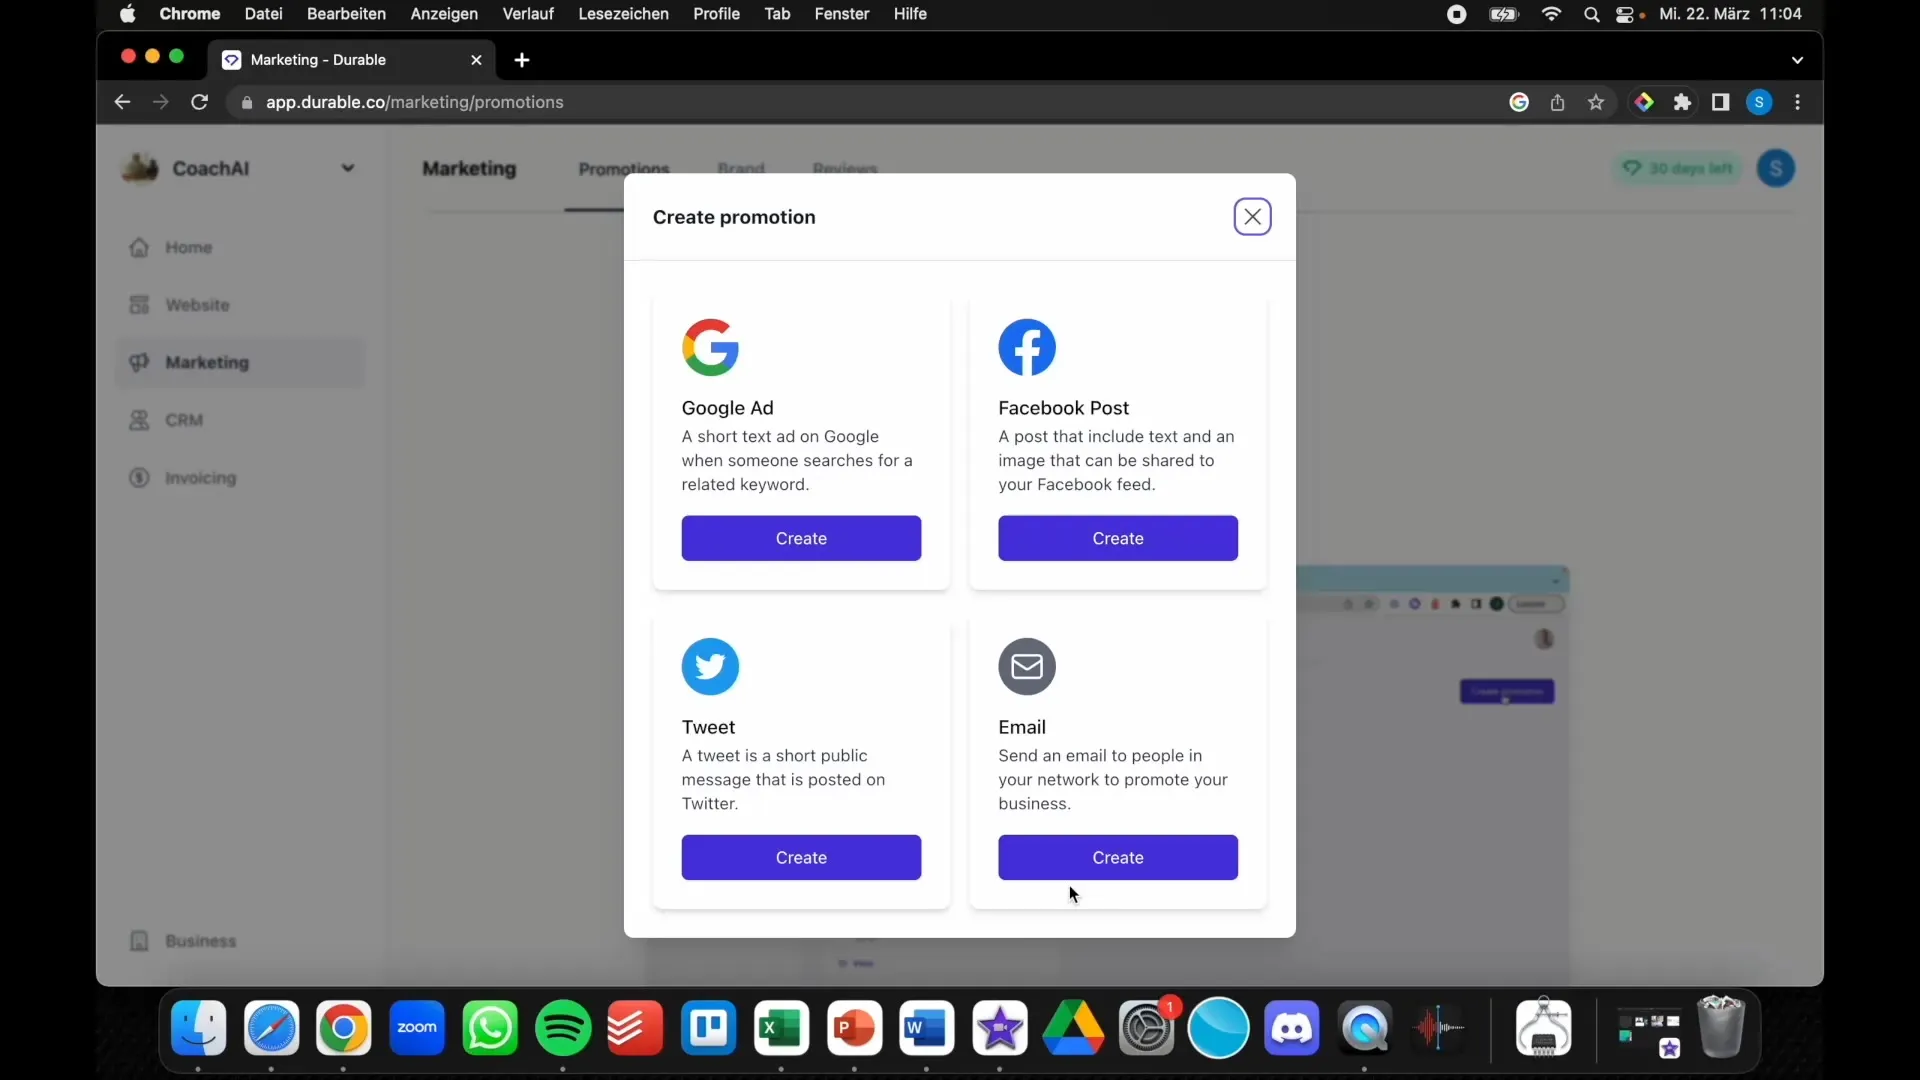Open Spotify from the dock

tap(563, 1028)
